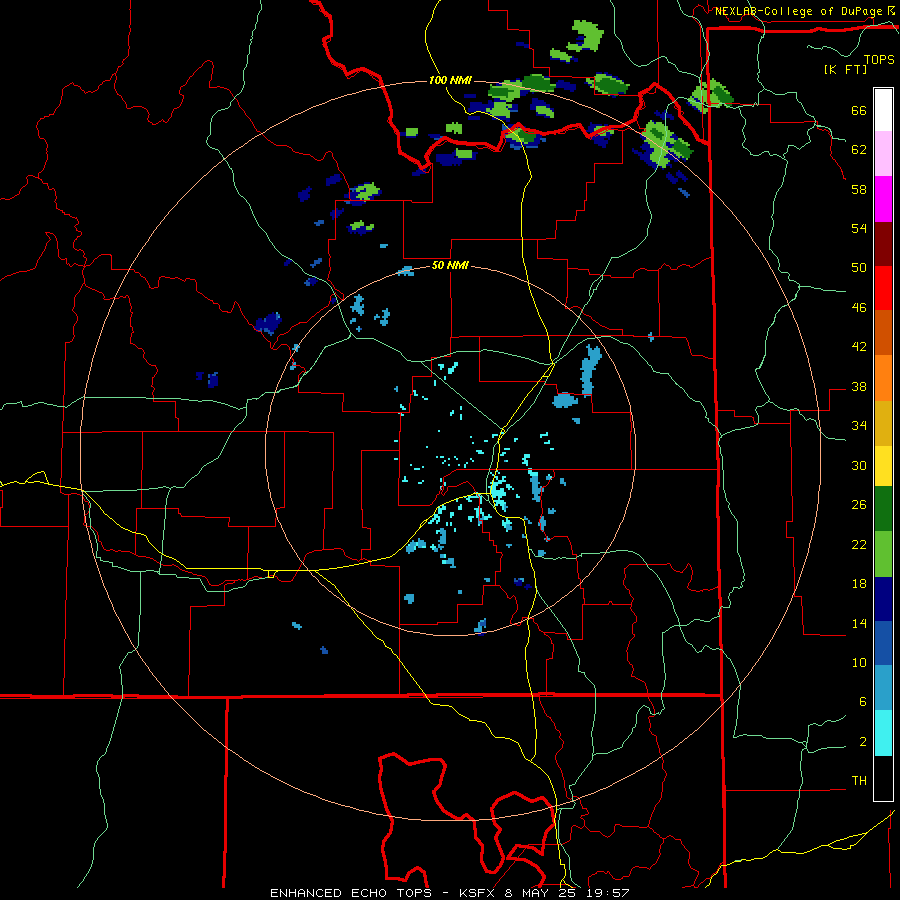
Task: Click legend scale value 54
Action: [859, 228]
